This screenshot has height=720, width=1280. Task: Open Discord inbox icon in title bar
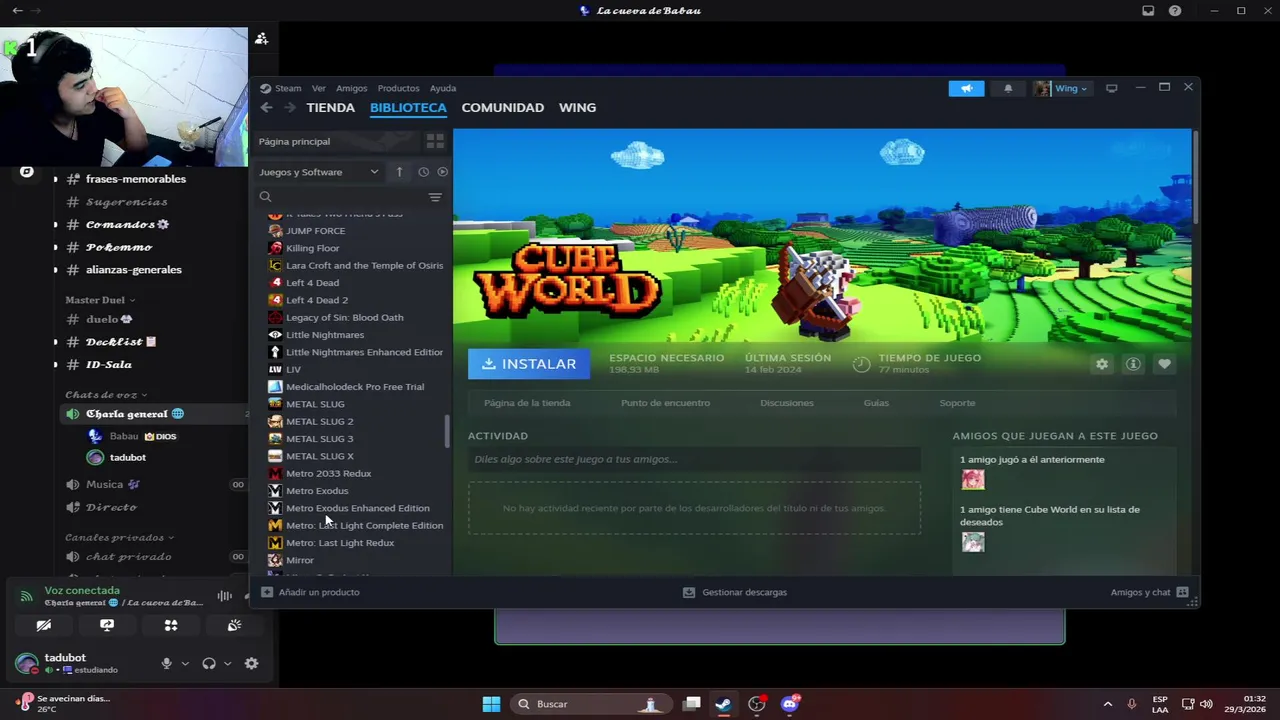pos(1148,11)
